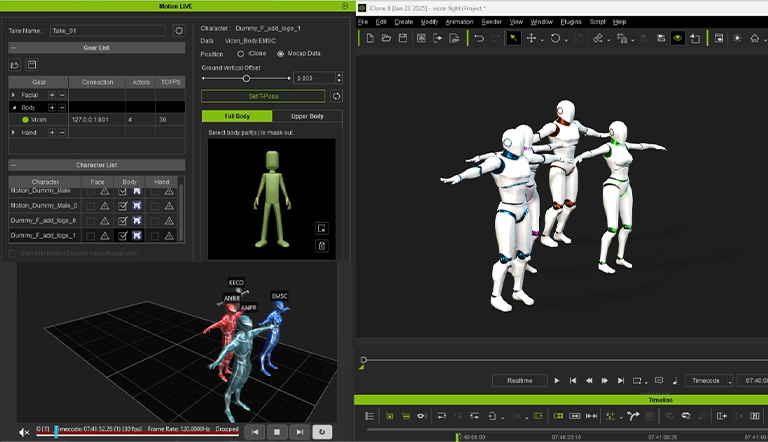
Task: Click the Set T-Pose button
Action: pos(263,96)
